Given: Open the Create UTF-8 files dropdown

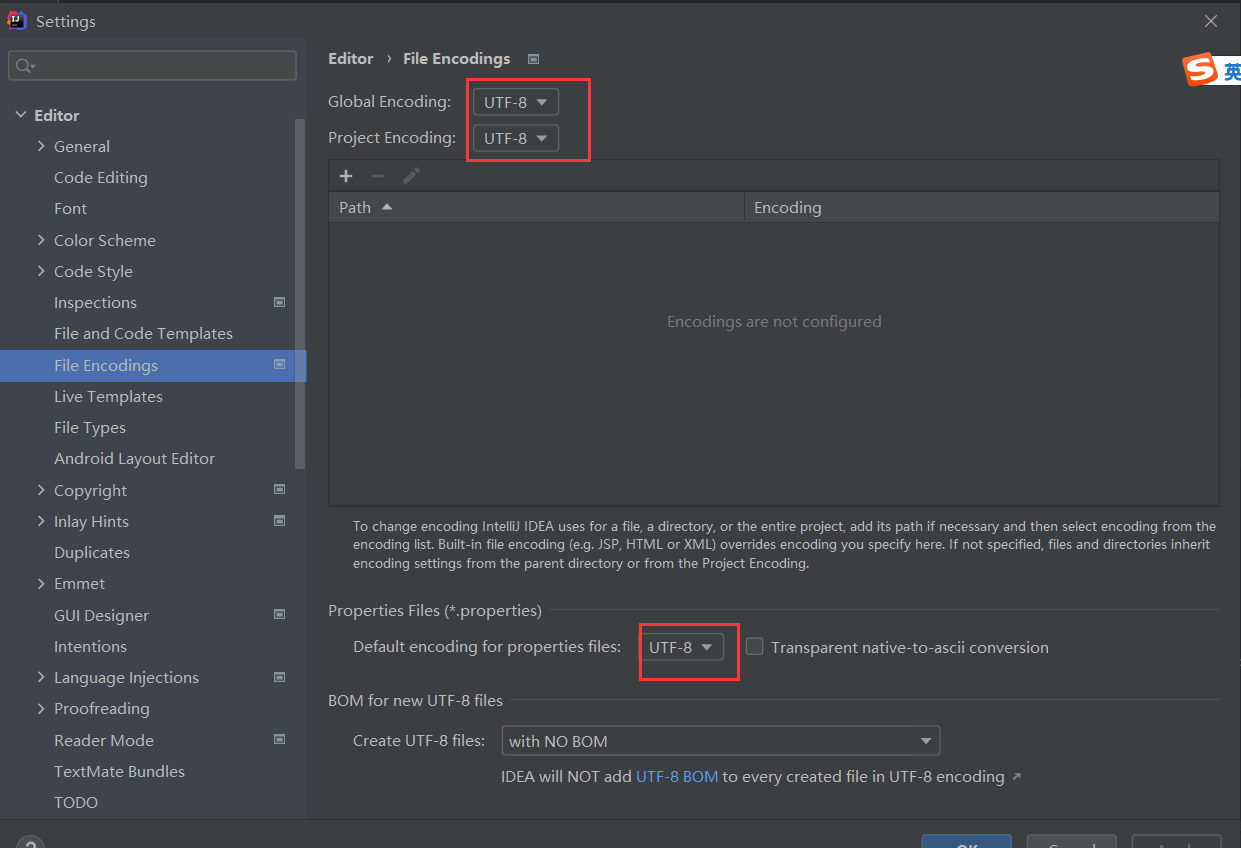Looking at the screenshot, I should click(721, 741).
